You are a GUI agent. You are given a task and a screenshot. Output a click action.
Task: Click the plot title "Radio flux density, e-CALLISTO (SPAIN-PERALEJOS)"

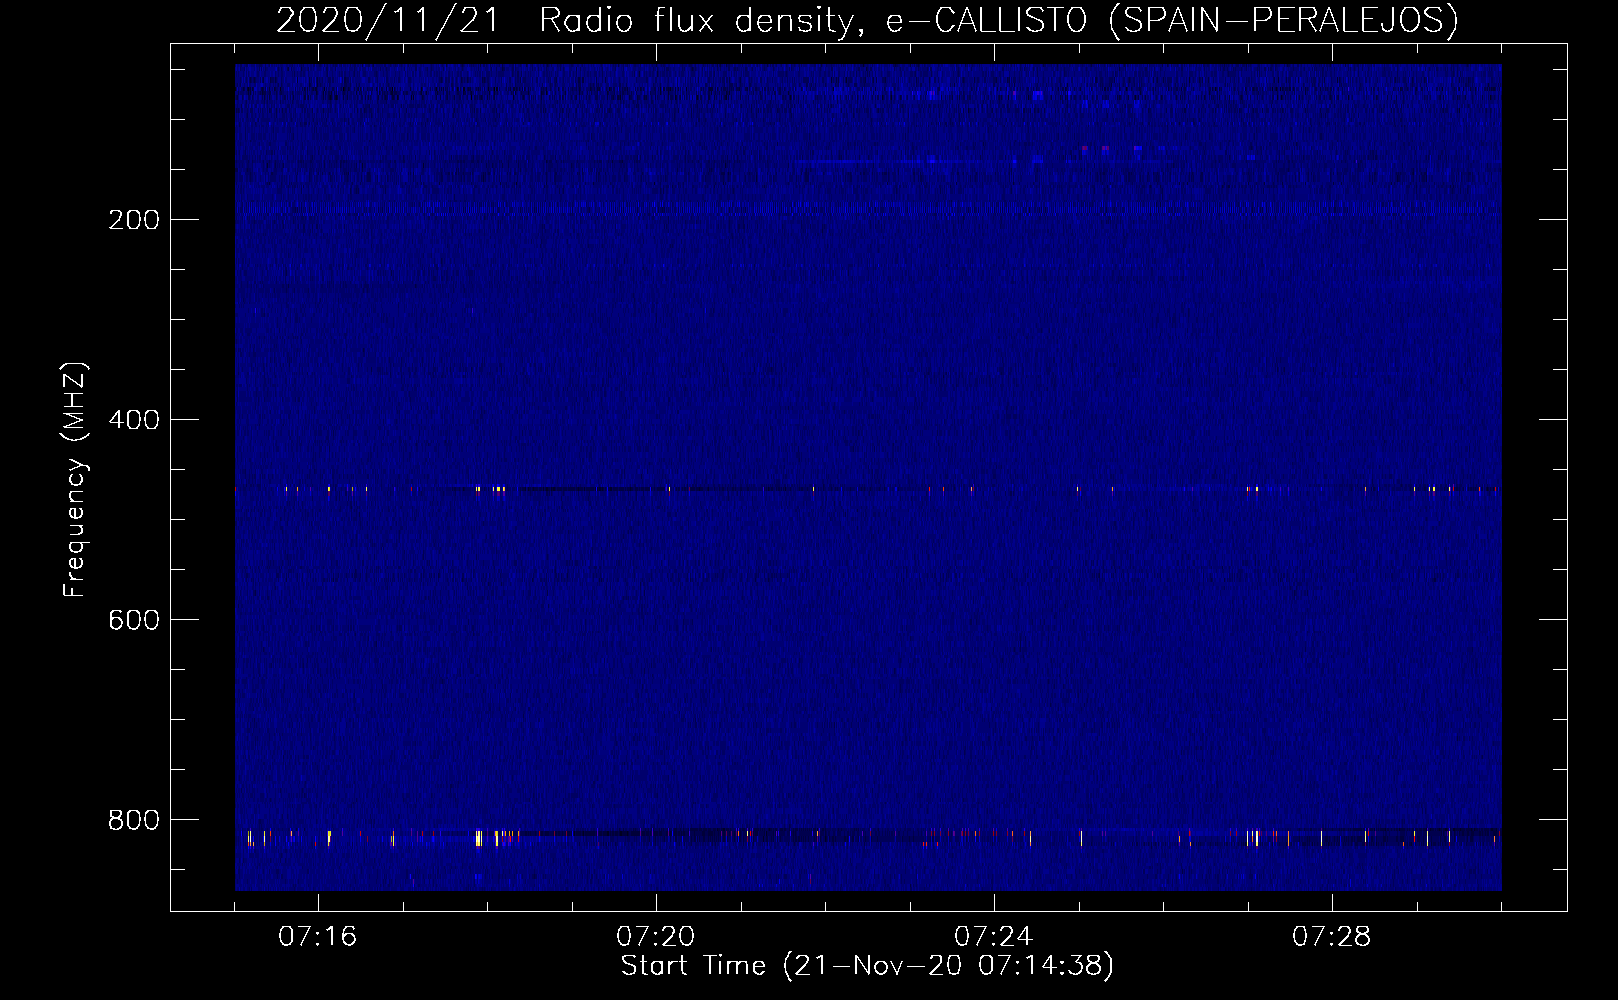[999, 20]
